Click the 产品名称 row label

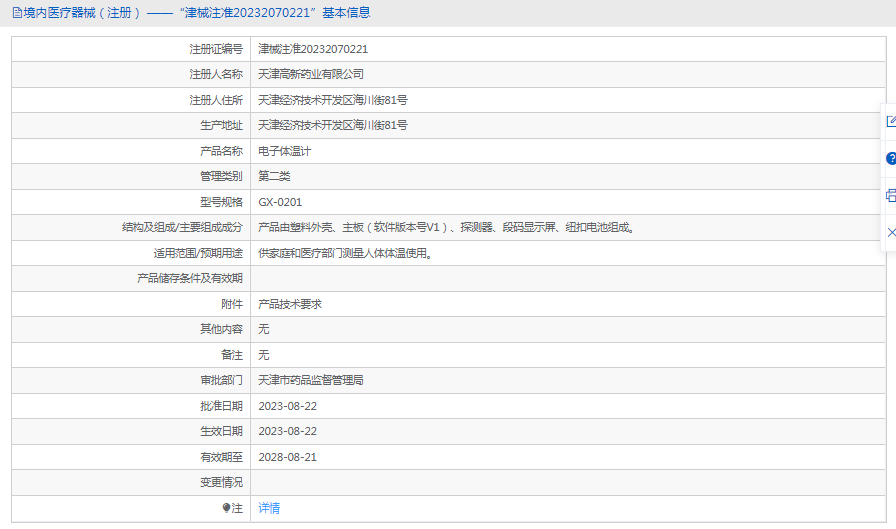(222, 151)
